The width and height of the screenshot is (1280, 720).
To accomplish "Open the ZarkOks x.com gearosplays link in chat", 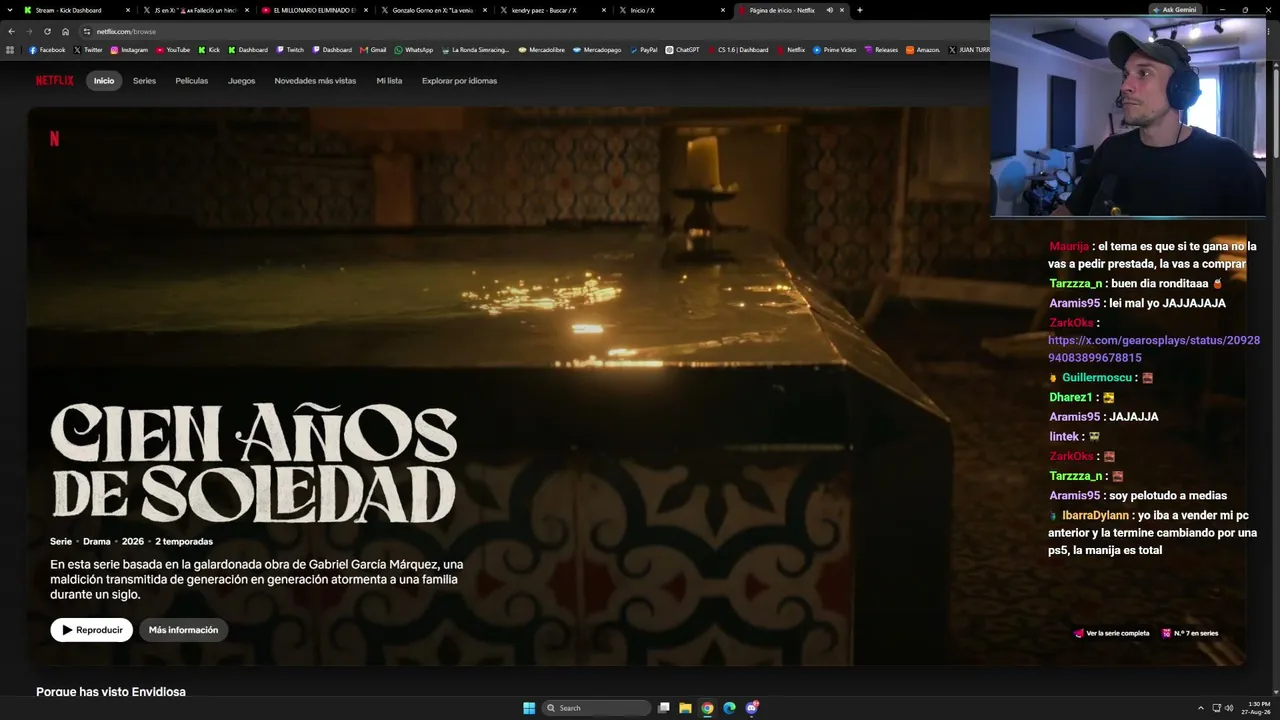I will (1154, 349).
